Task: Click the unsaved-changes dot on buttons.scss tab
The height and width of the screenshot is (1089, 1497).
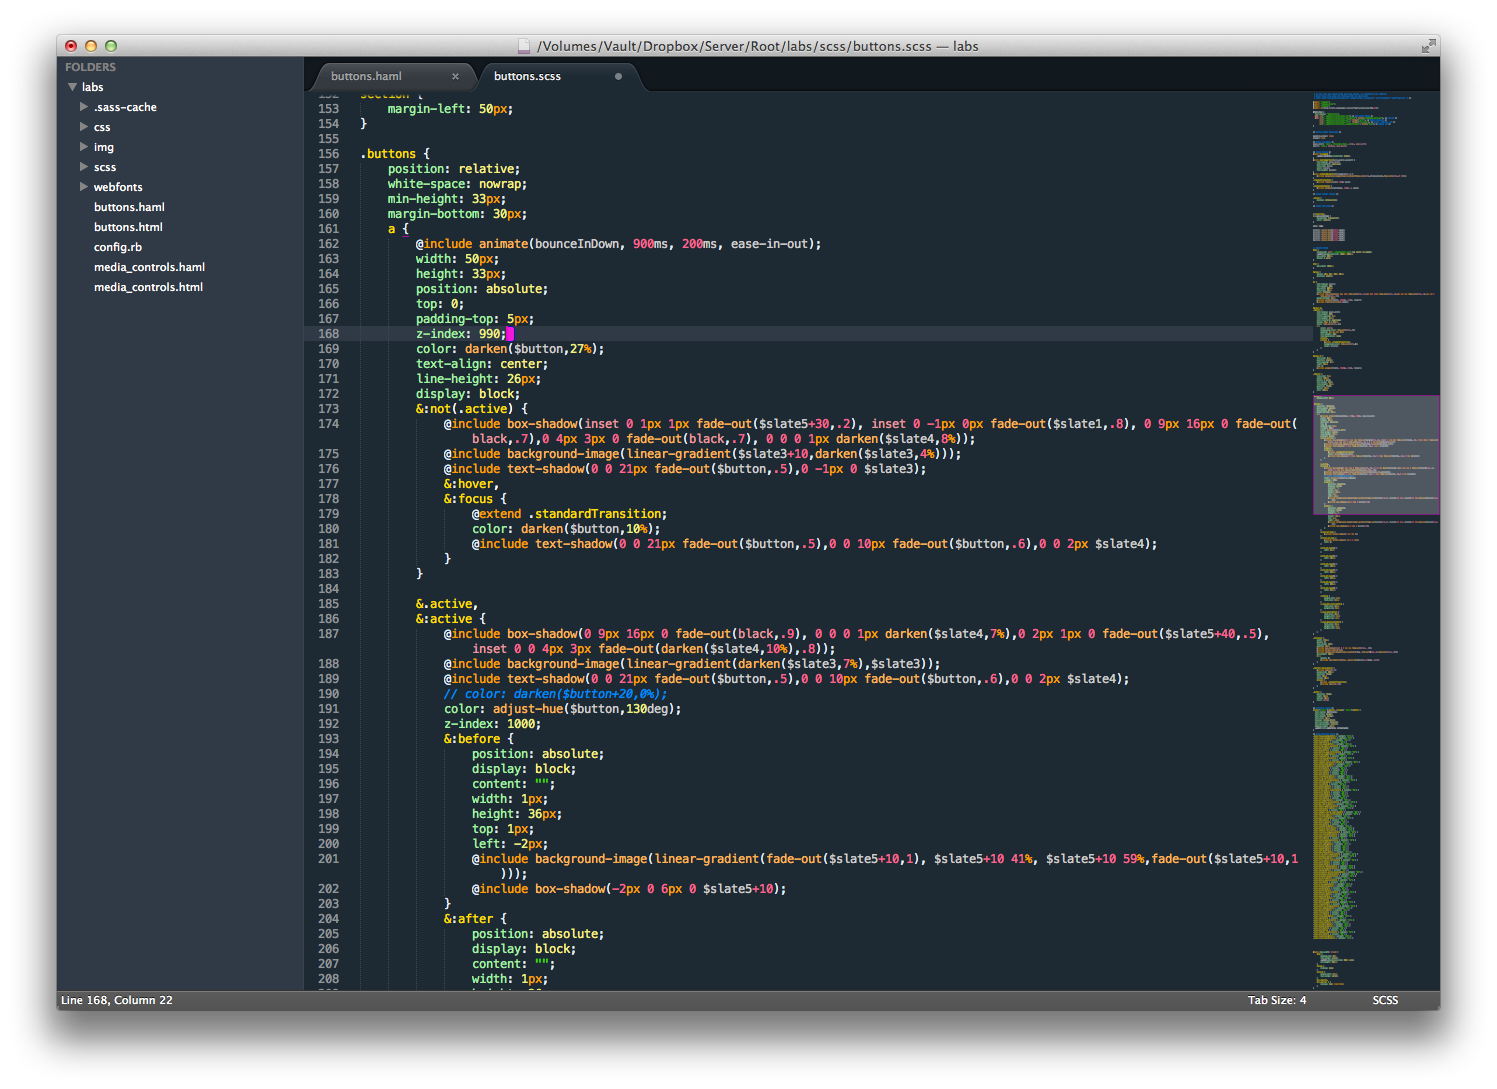Action: pos(617,76)
